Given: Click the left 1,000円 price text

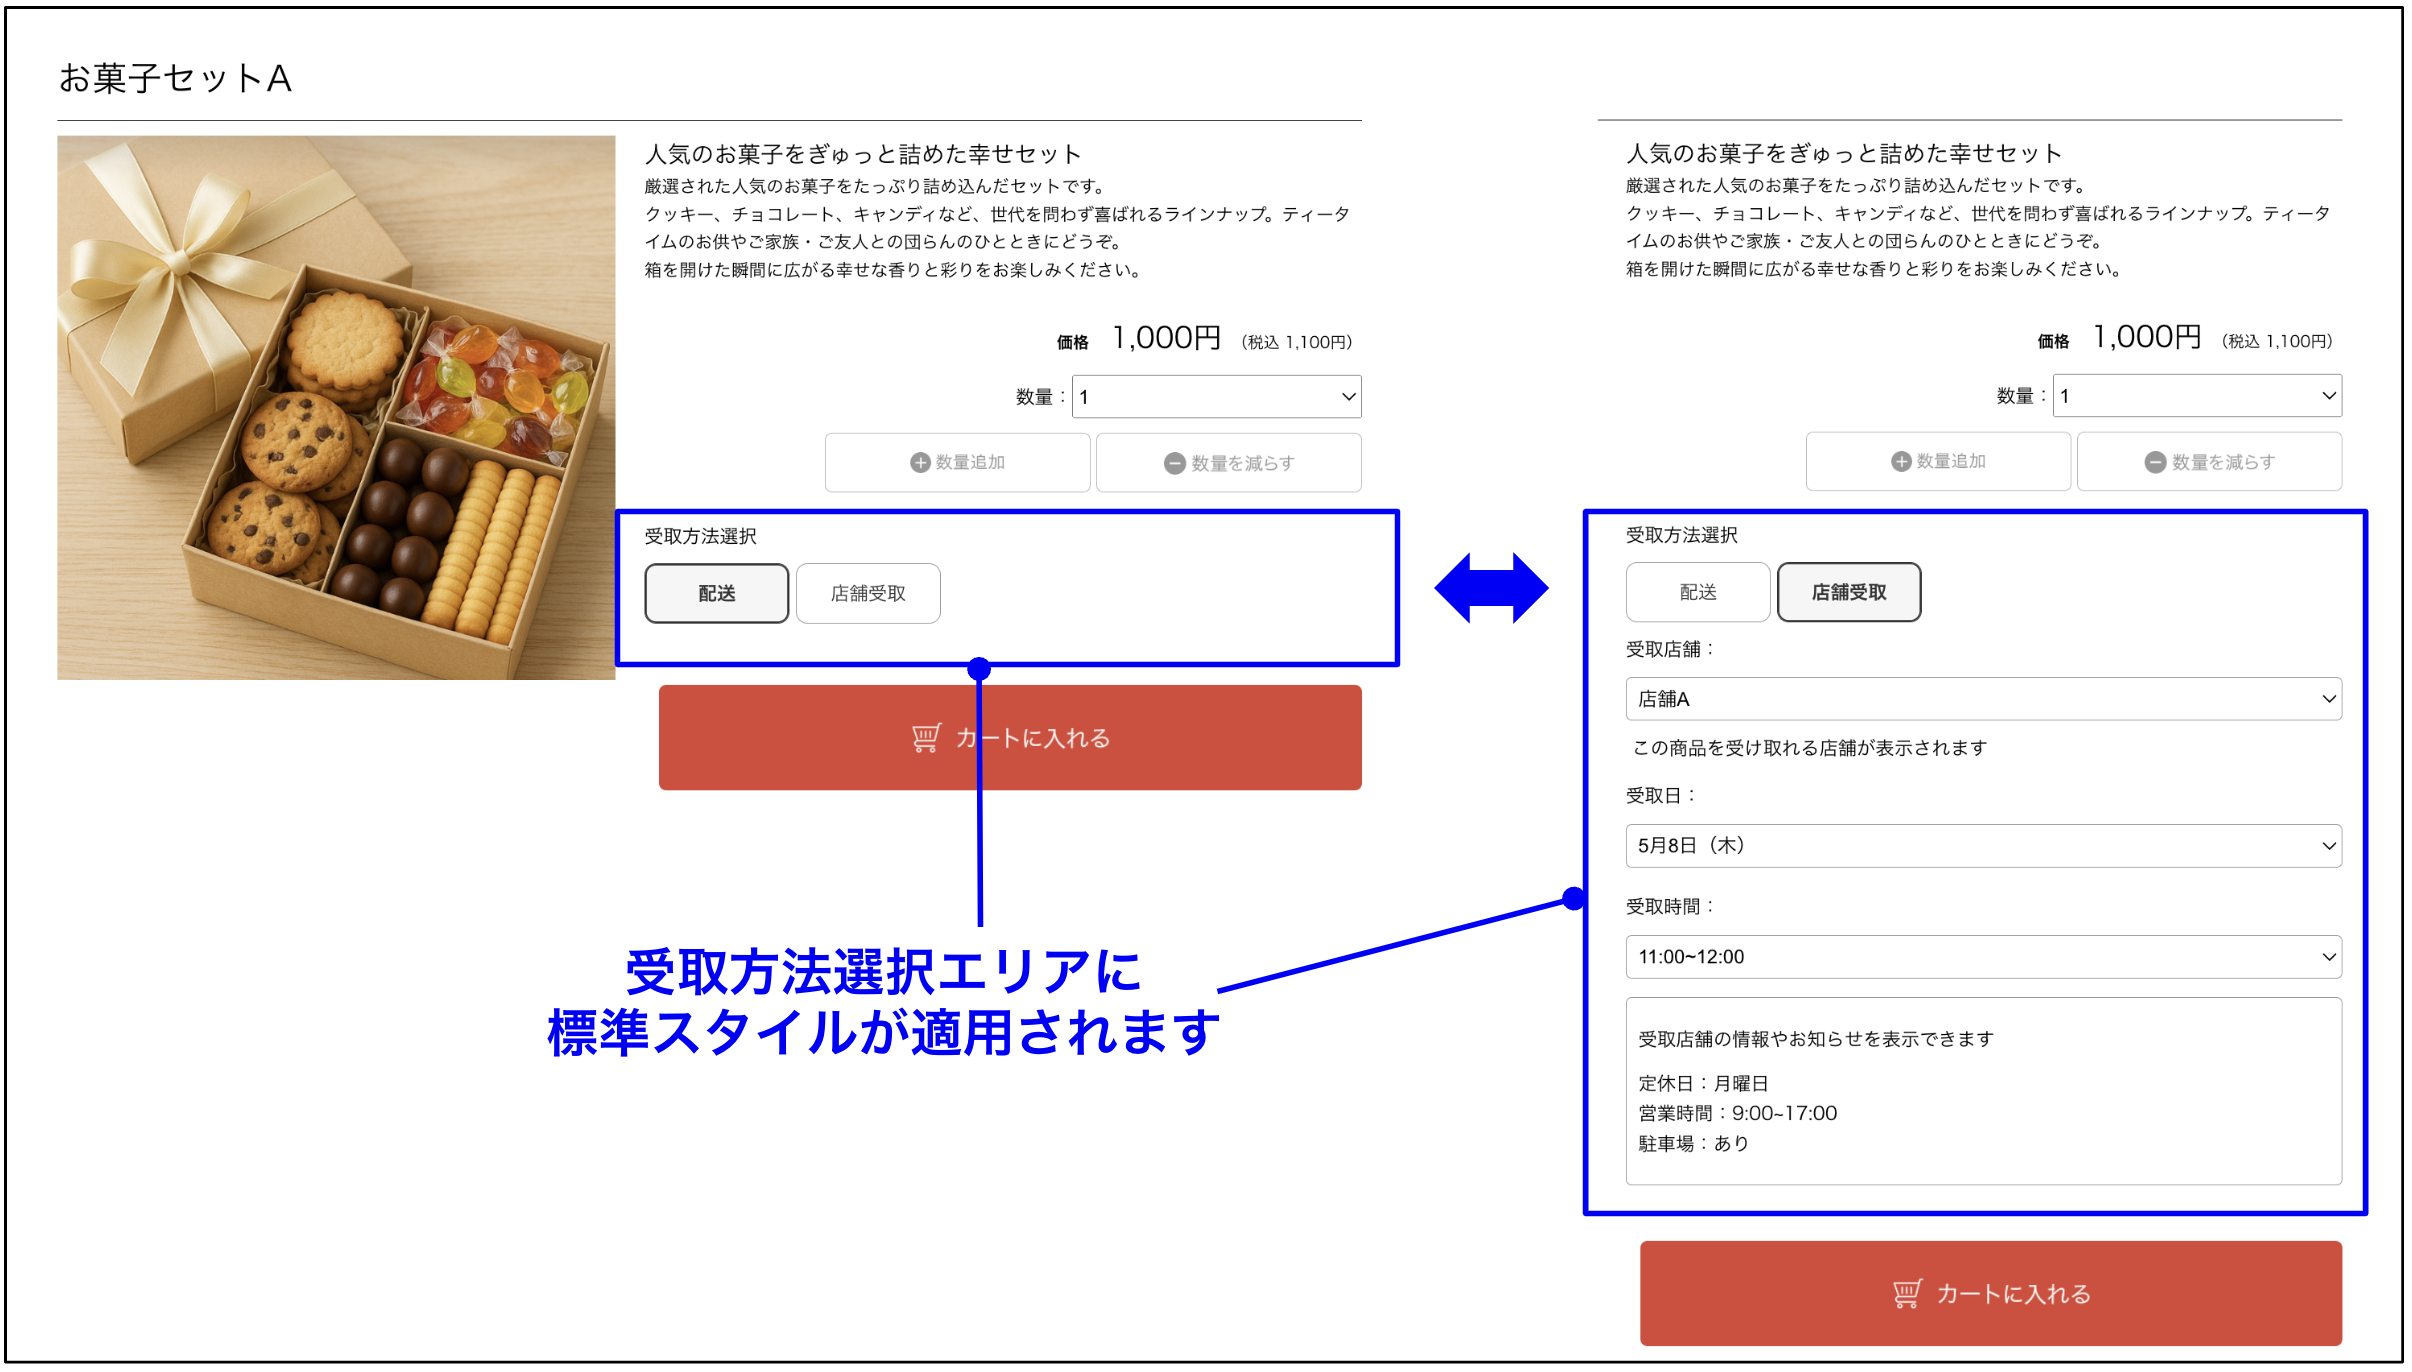Looking at the screenshot, I should tap(1167, 338).
